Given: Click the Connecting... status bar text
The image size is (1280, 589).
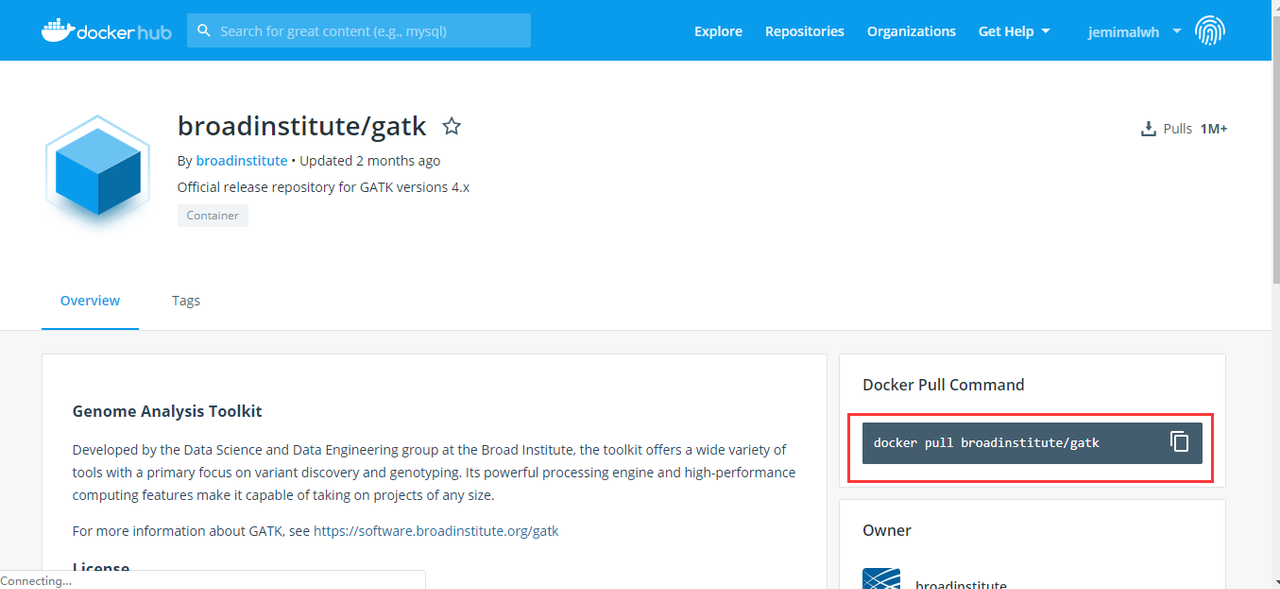Looking at the screenshot, I should [36, 581].
